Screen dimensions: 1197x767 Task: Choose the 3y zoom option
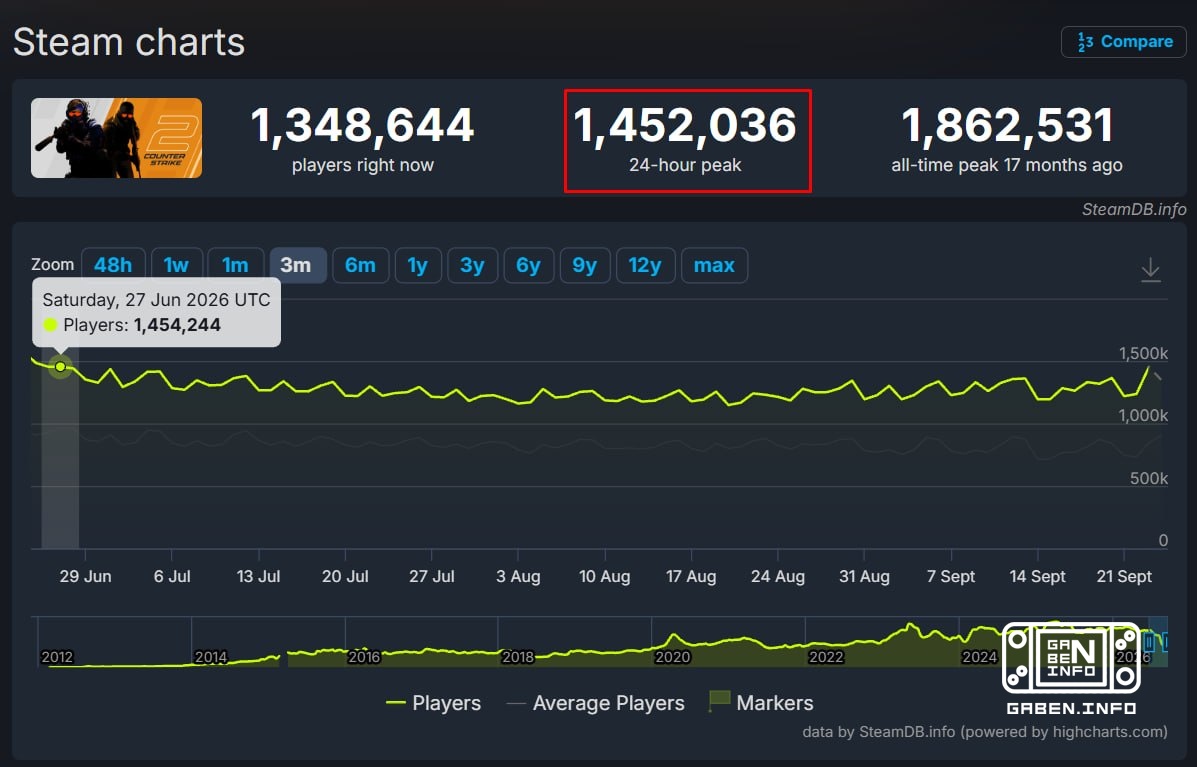coord(473,266)
